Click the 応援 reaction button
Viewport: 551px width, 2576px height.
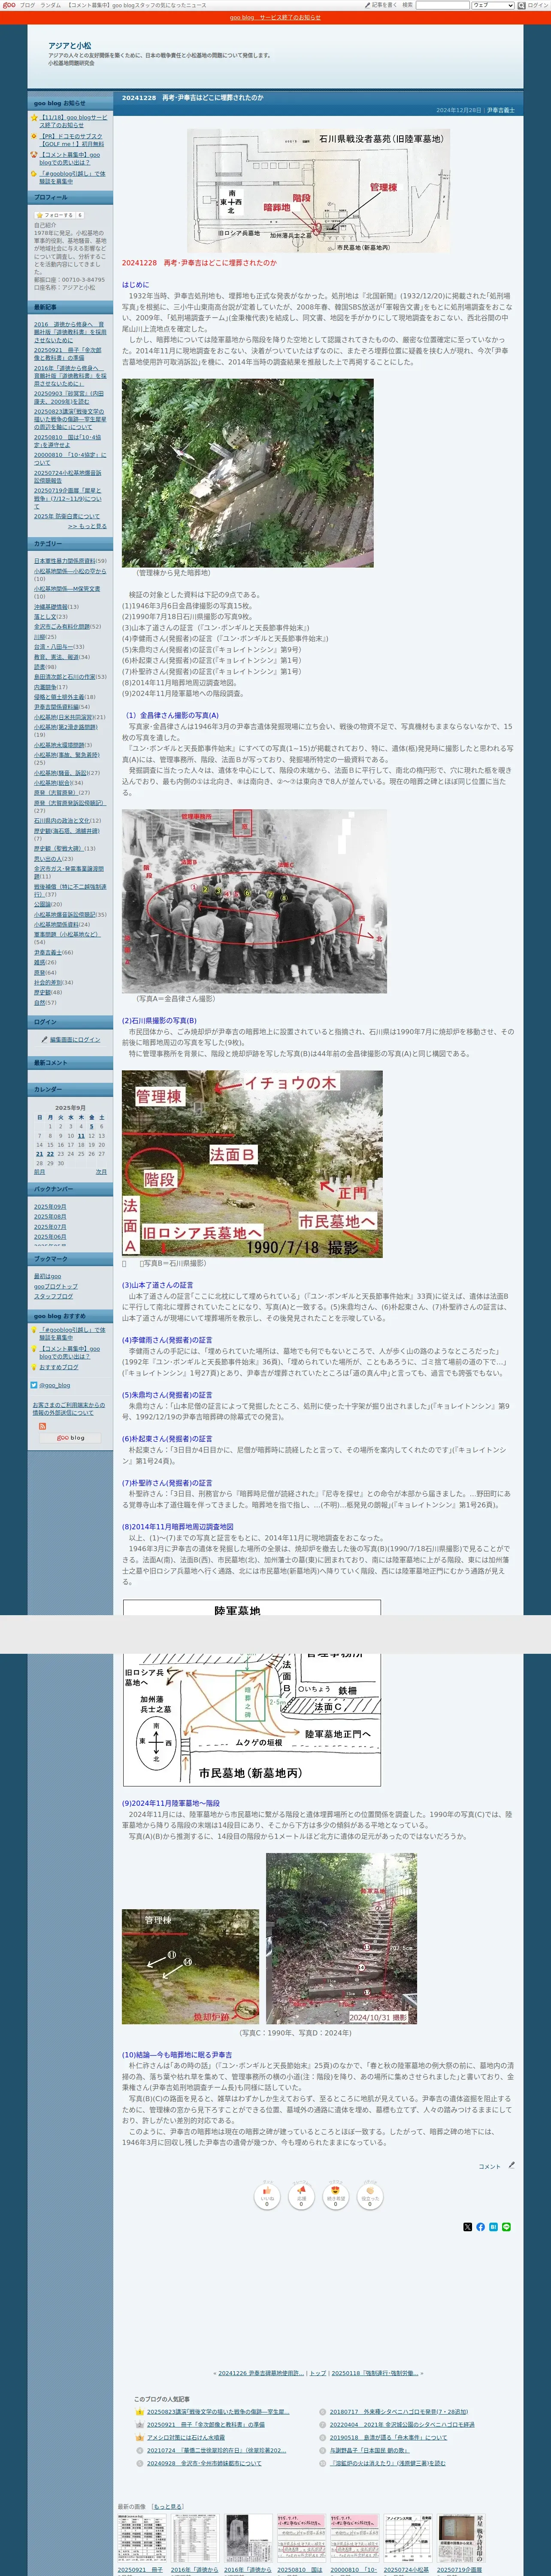tap(301, 2197)
